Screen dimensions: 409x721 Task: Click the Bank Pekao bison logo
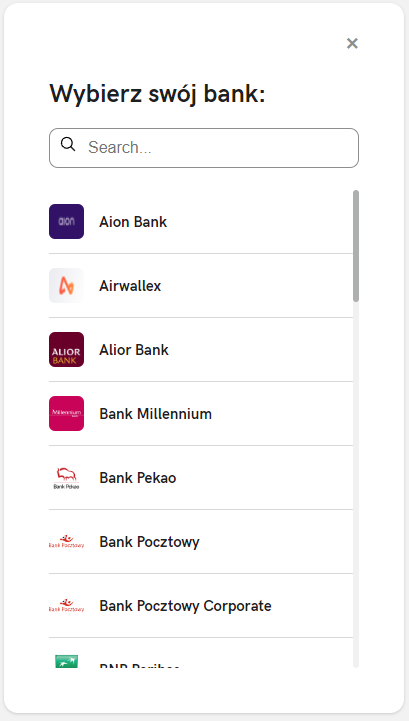tap(66, 477)
